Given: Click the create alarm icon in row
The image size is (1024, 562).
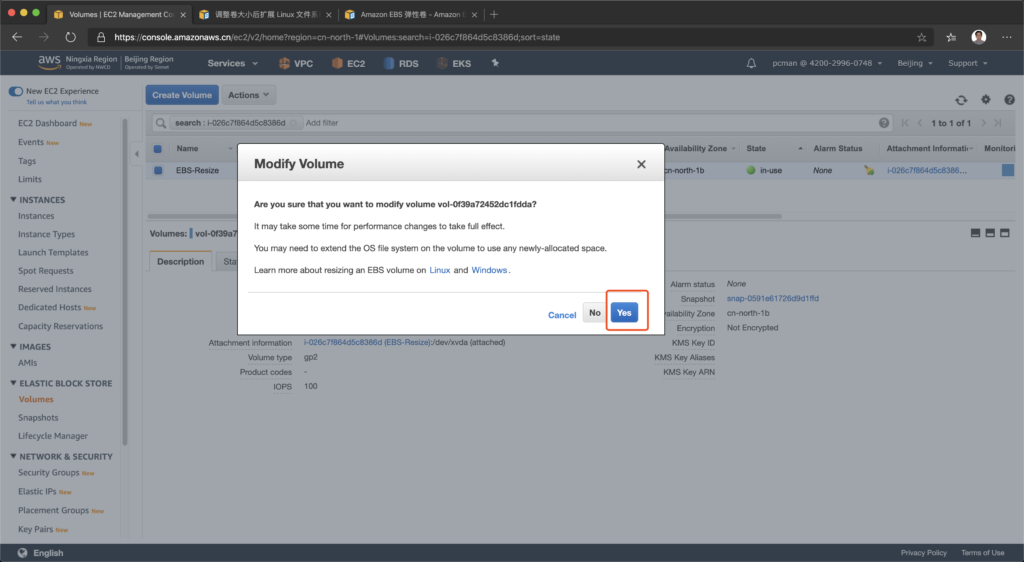Looking at the screenshot, I should 869,171.
